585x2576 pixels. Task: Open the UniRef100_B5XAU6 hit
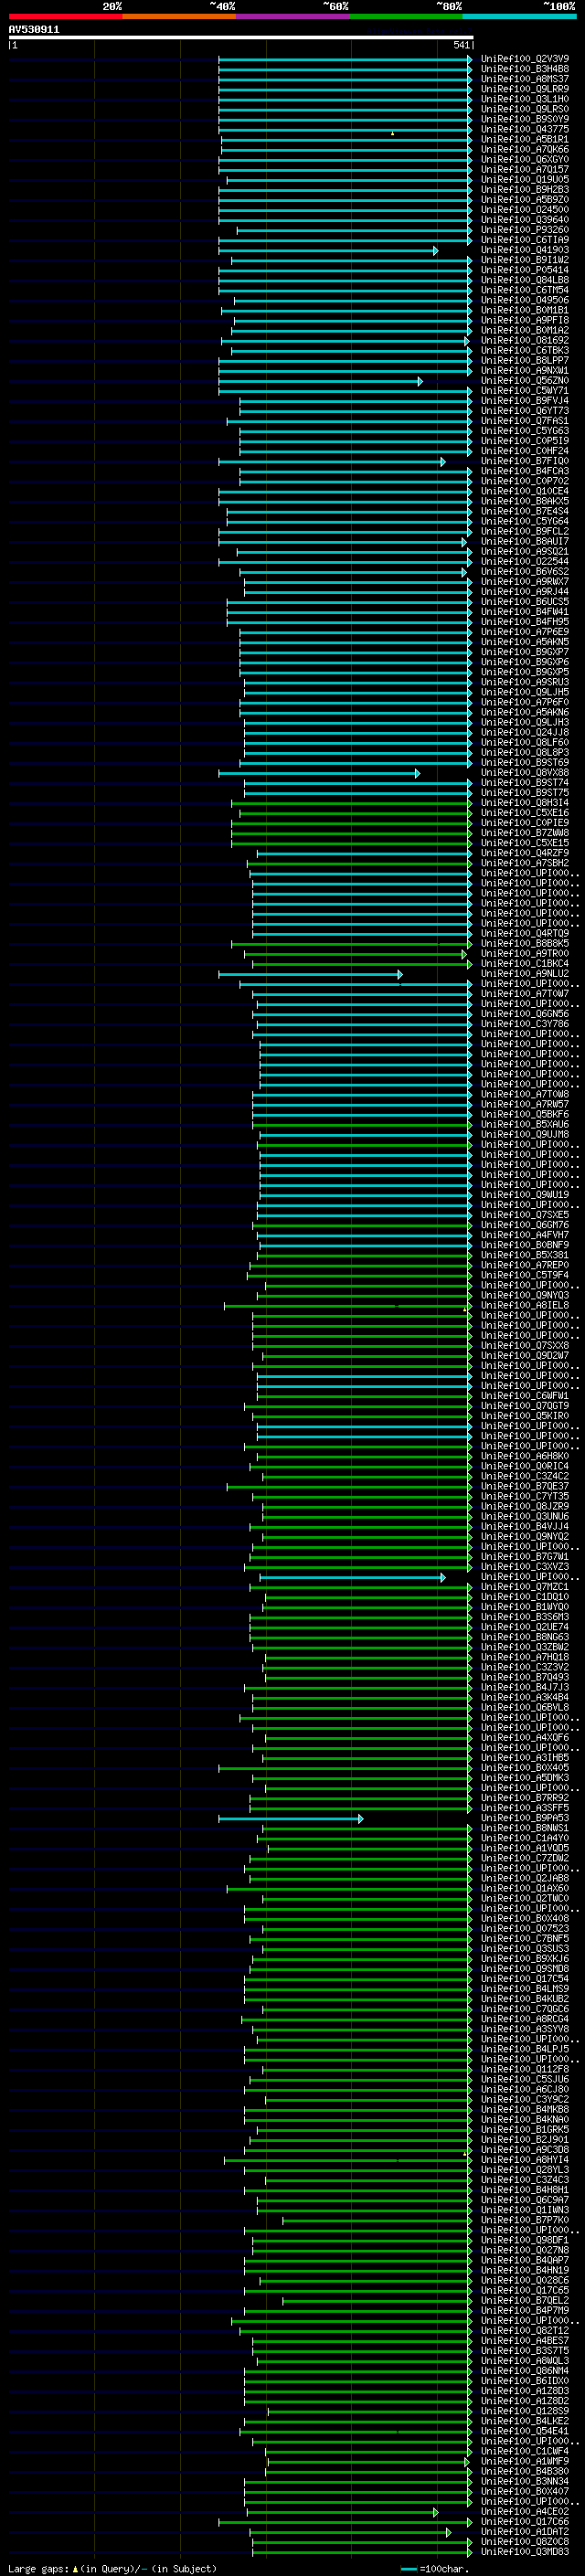pos(525,1125)
